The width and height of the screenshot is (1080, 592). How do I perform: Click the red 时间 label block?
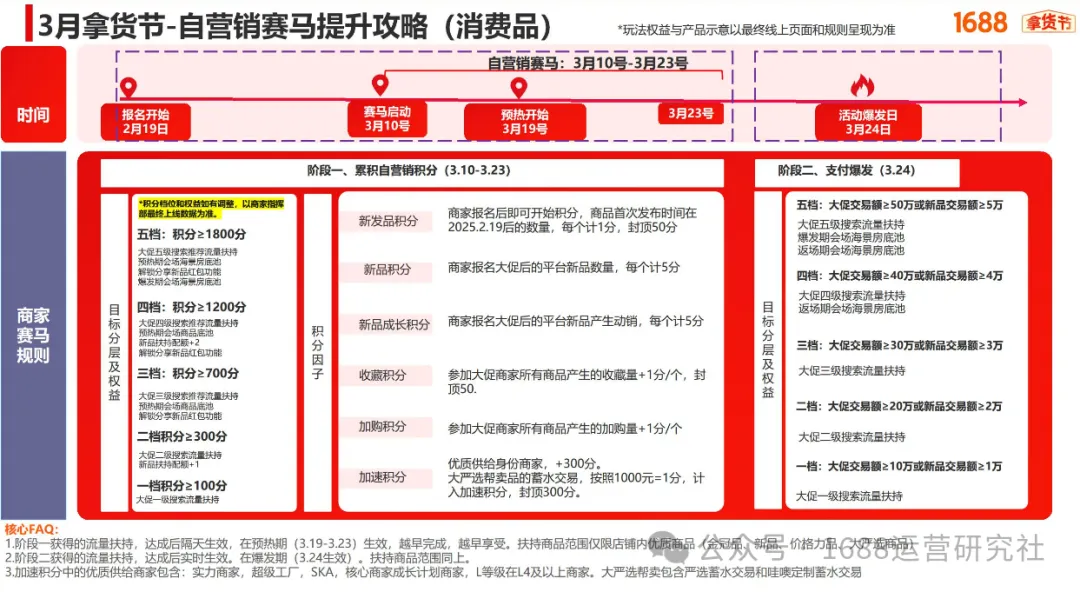pos(33,94)
